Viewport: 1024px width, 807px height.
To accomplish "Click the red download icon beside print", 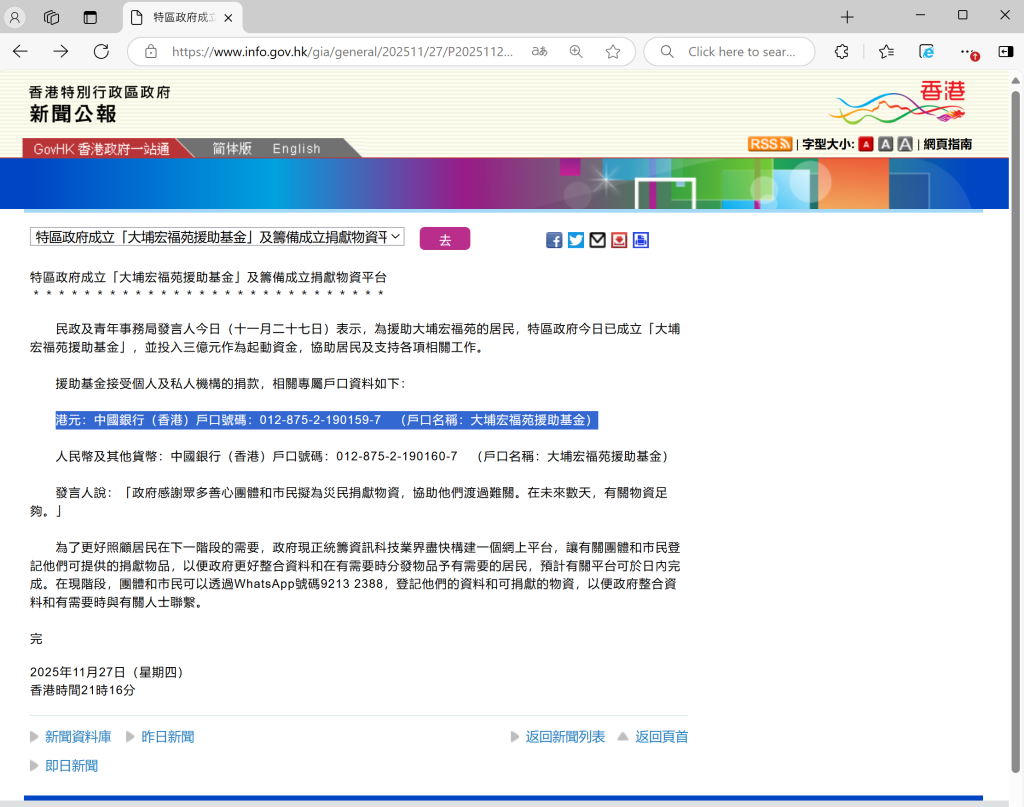I will click(x=619, y=240).
